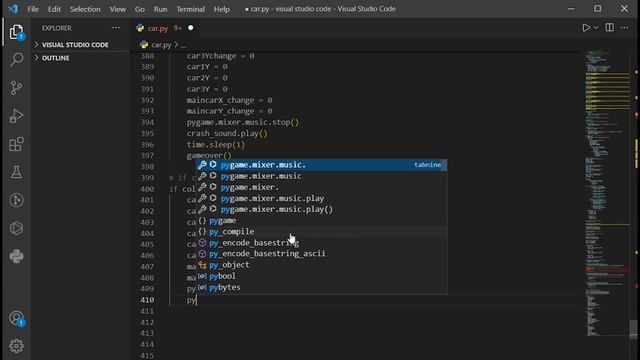
Task: Click the wrench icon of first suggestion
Action: [202, 164]
